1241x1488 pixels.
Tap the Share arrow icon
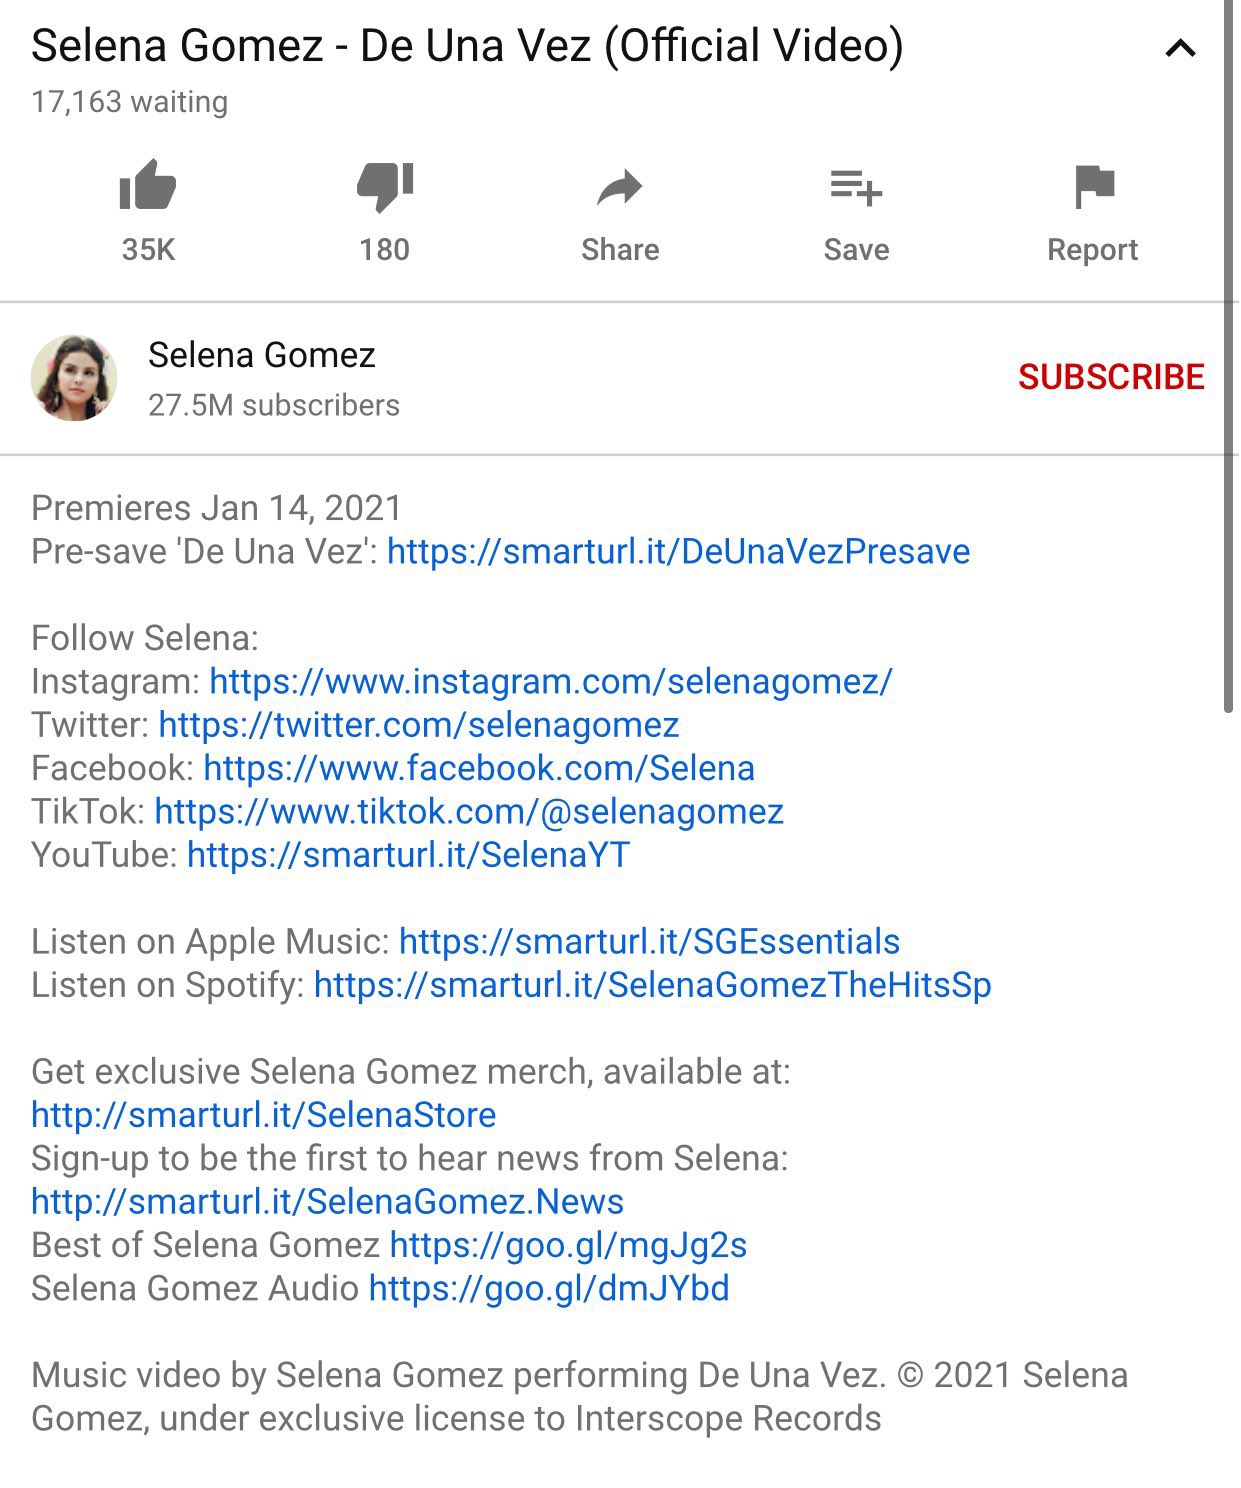[x=620, y=187]
